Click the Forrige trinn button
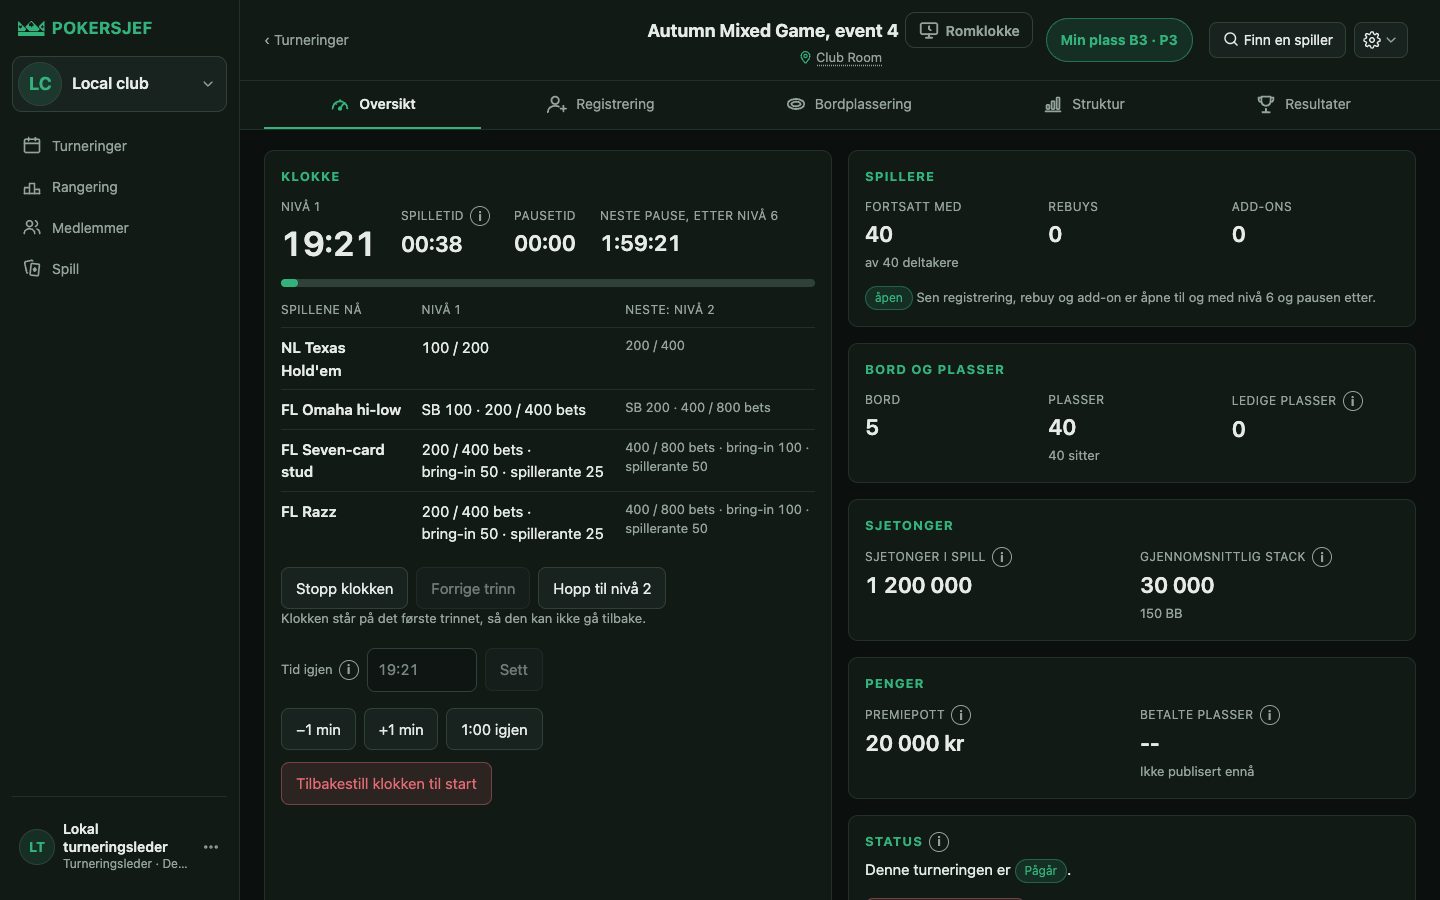 pos(473,589)
